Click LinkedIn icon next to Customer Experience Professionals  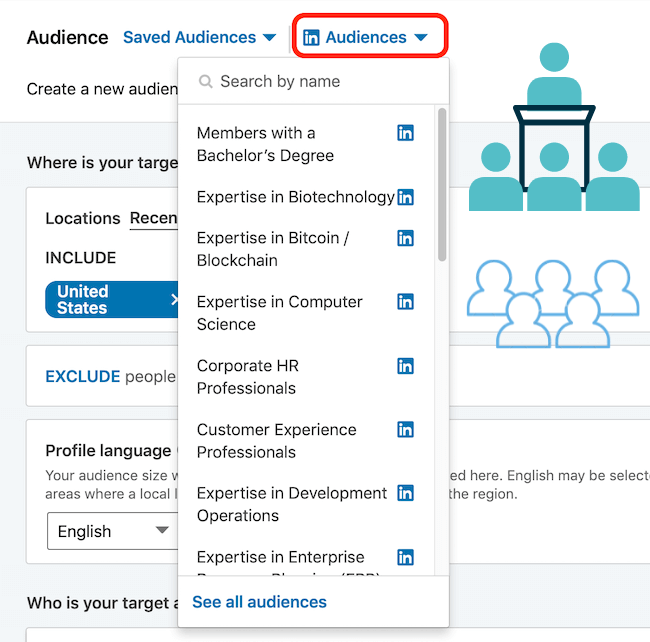405,430
